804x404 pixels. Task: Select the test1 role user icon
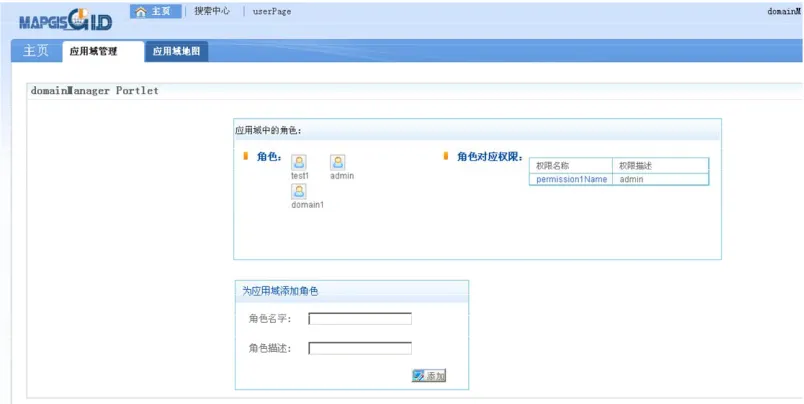pos(299,163)
